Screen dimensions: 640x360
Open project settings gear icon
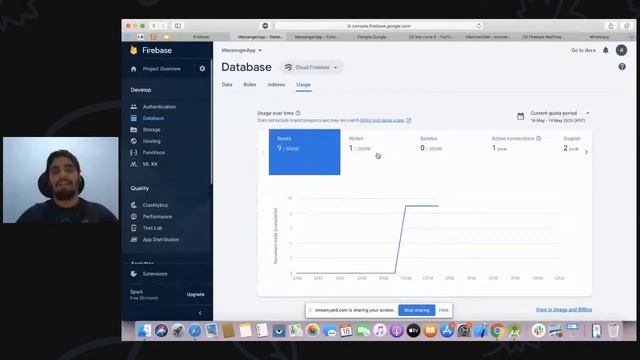pyautogui.click(x=202, y=69)
